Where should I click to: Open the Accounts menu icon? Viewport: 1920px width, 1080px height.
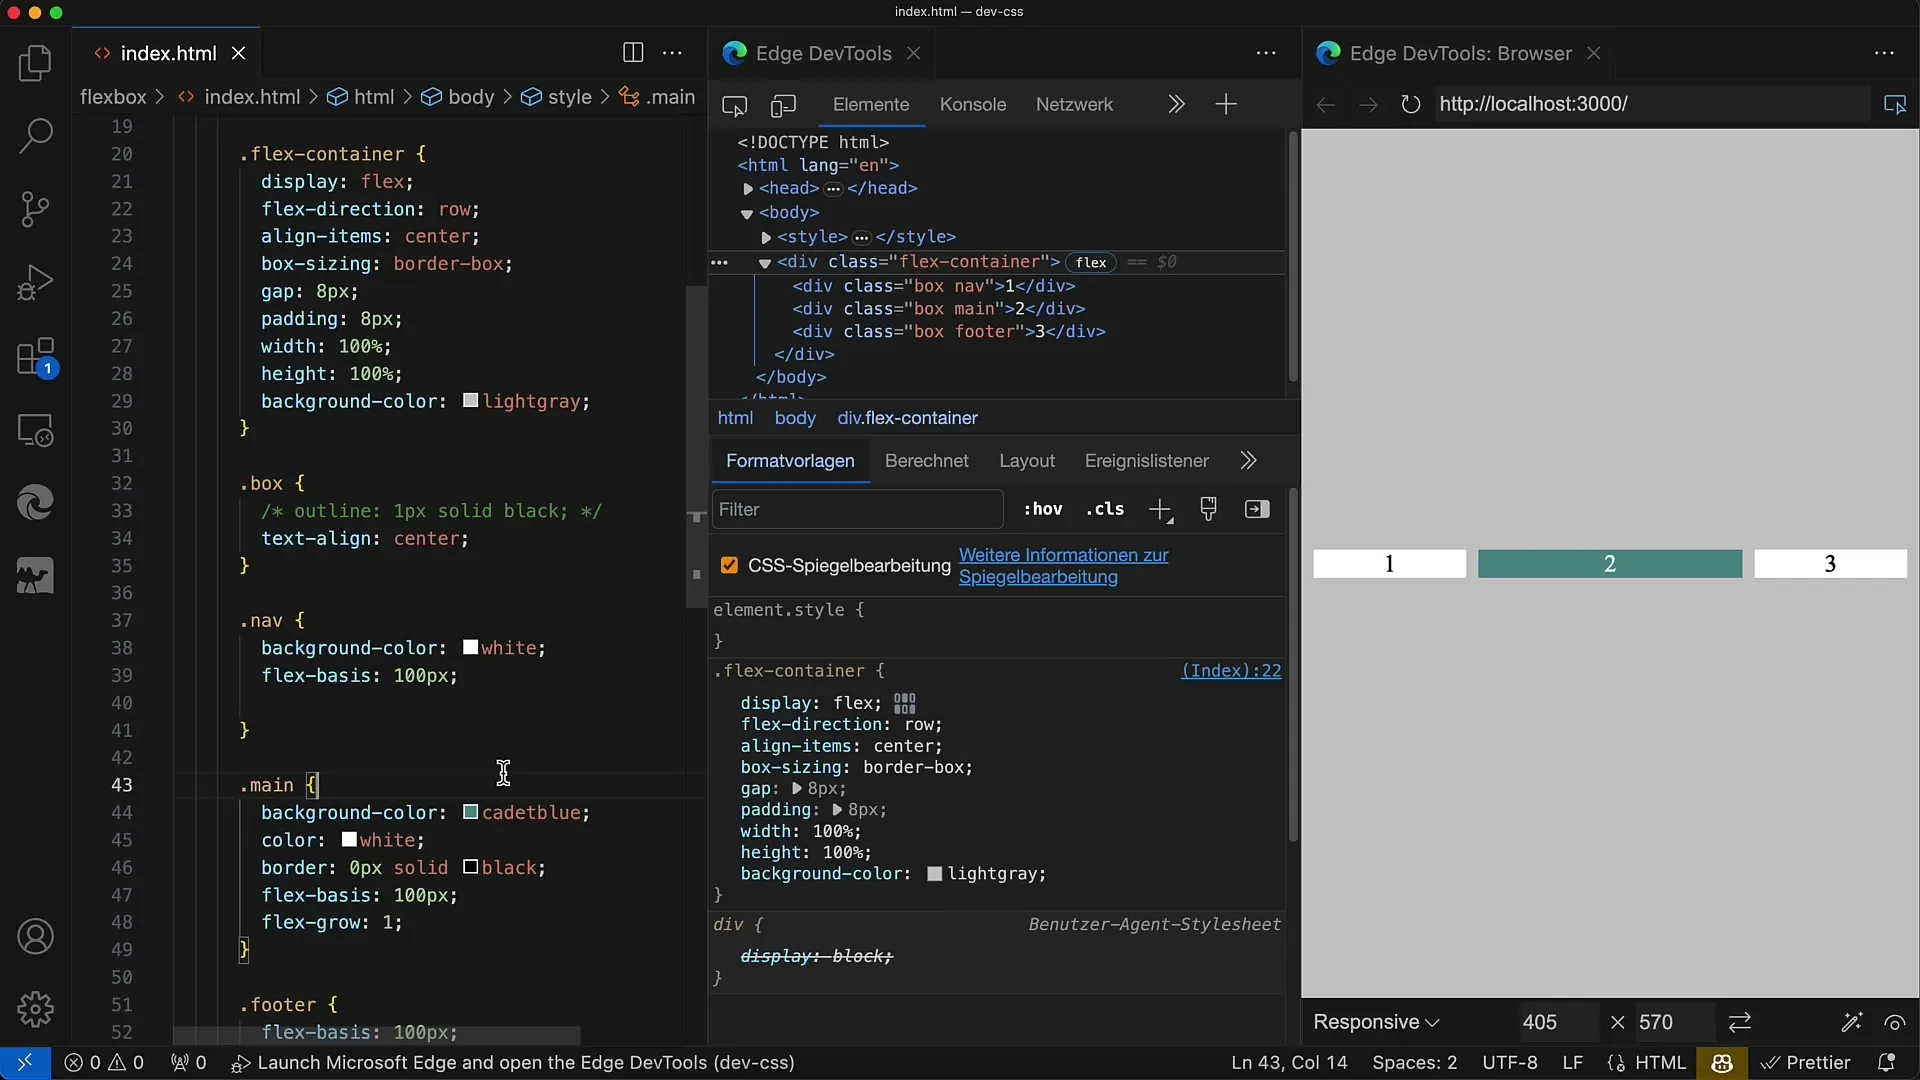point(35,937)
